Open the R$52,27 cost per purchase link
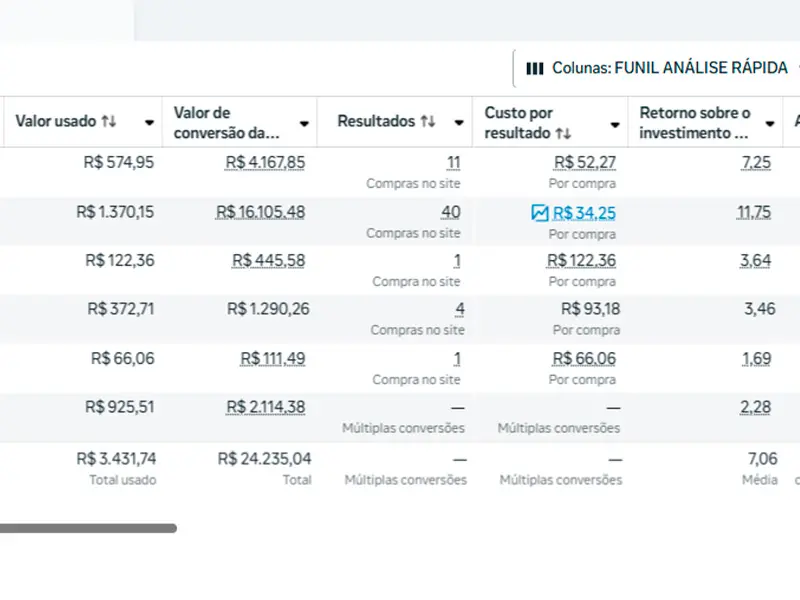This screenshot has height=600, width=800. [x=585, y=162]
